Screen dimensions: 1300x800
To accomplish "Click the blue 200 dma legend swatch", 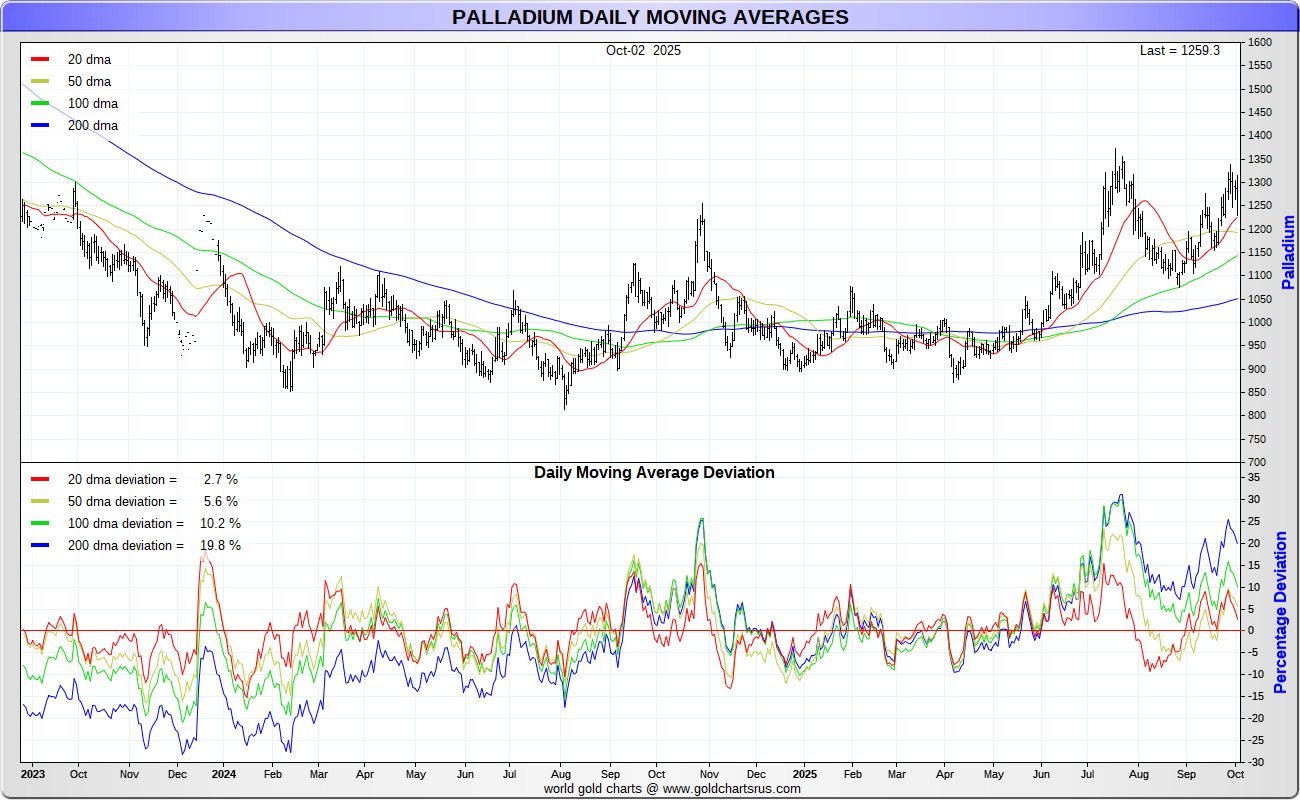I will tap(40, 125).
